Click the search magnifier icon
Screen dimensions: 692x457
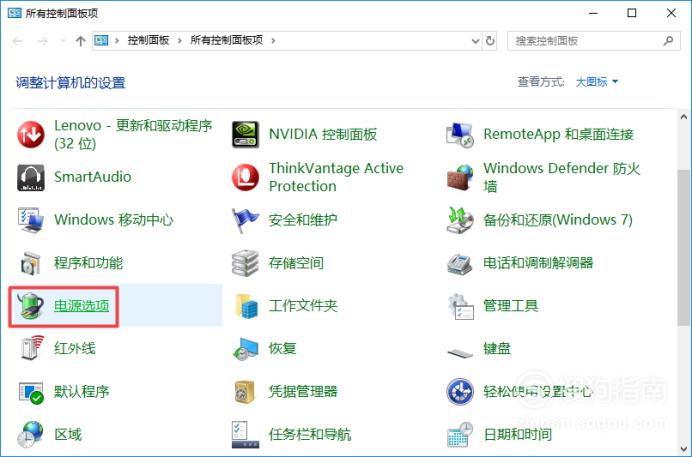coord(668,41)
